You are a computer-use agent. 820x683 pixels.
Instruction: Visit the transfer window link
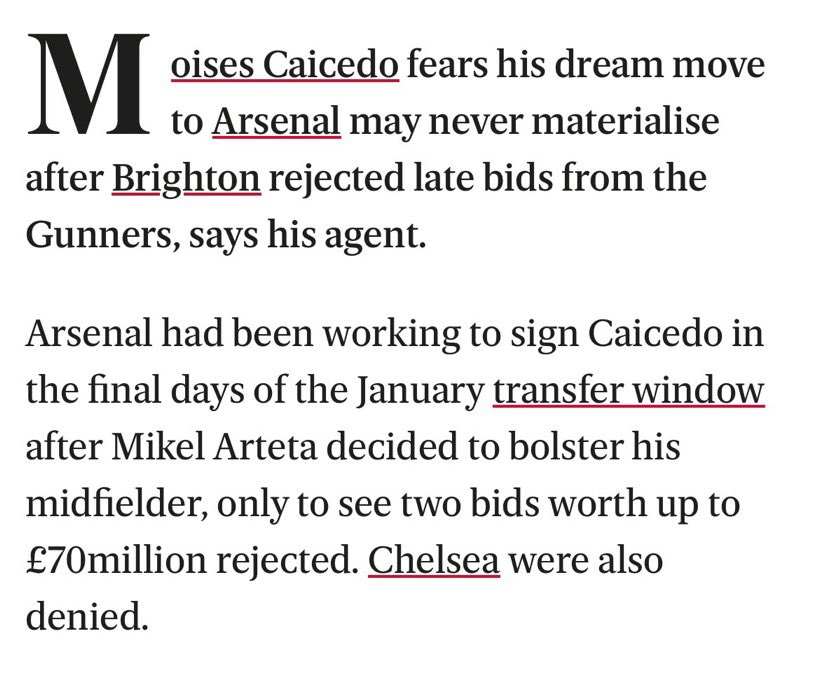(x=629, y=390)
